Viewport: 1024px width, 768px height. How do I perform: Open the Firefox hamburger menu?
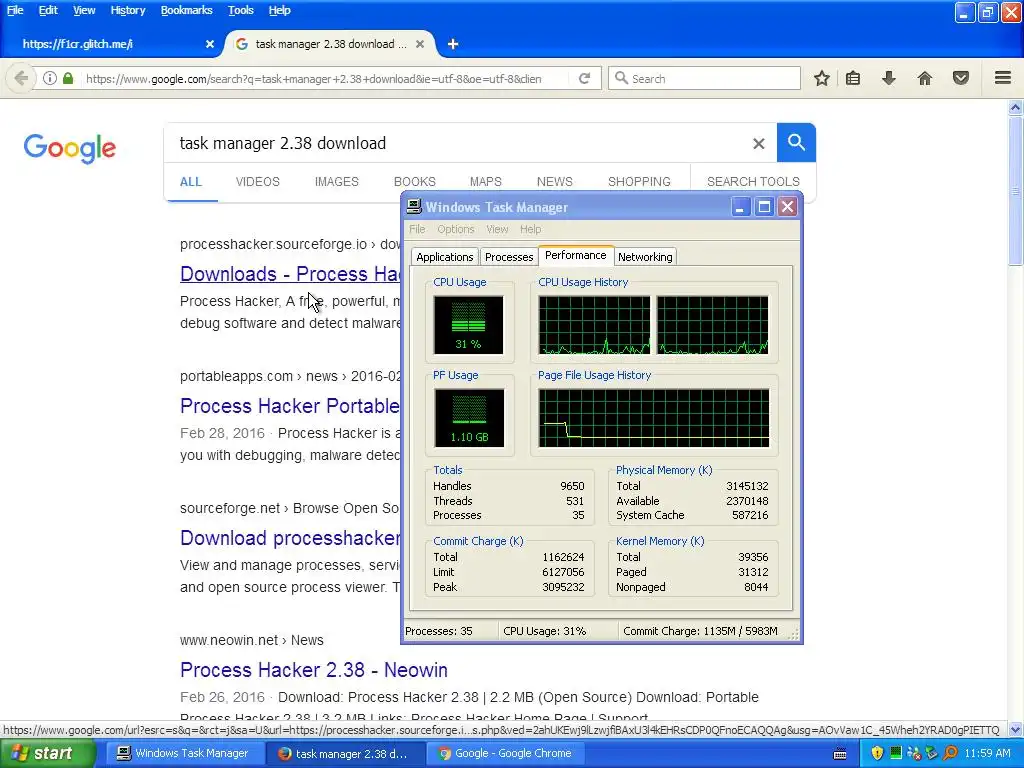1003,78
